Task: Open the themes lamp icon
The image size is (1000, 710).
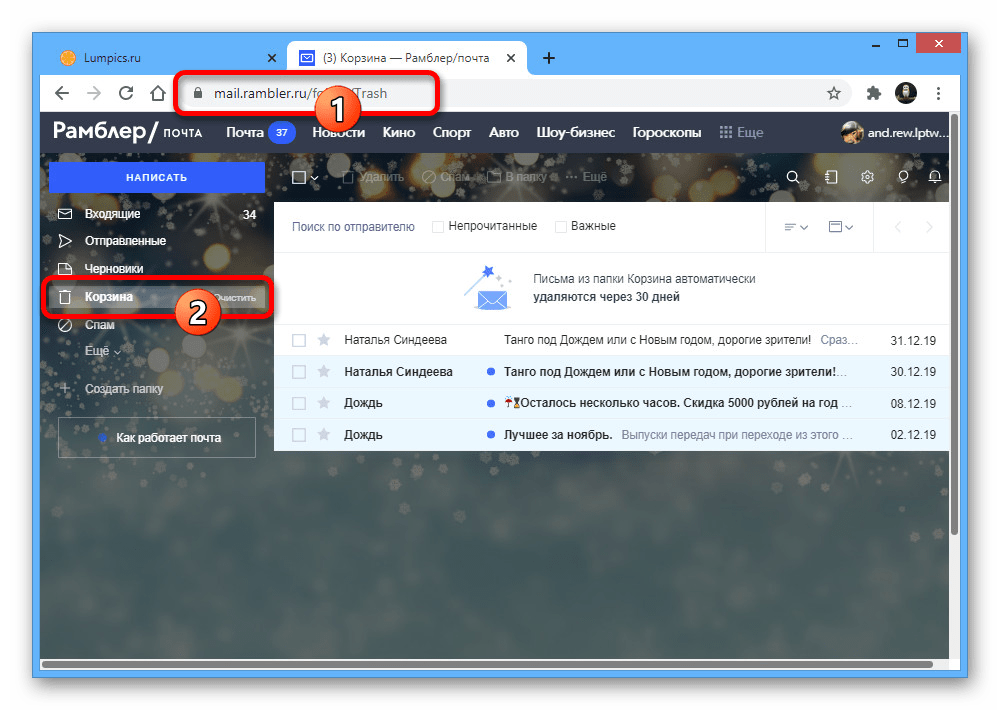Action: [x=903, y=177]
